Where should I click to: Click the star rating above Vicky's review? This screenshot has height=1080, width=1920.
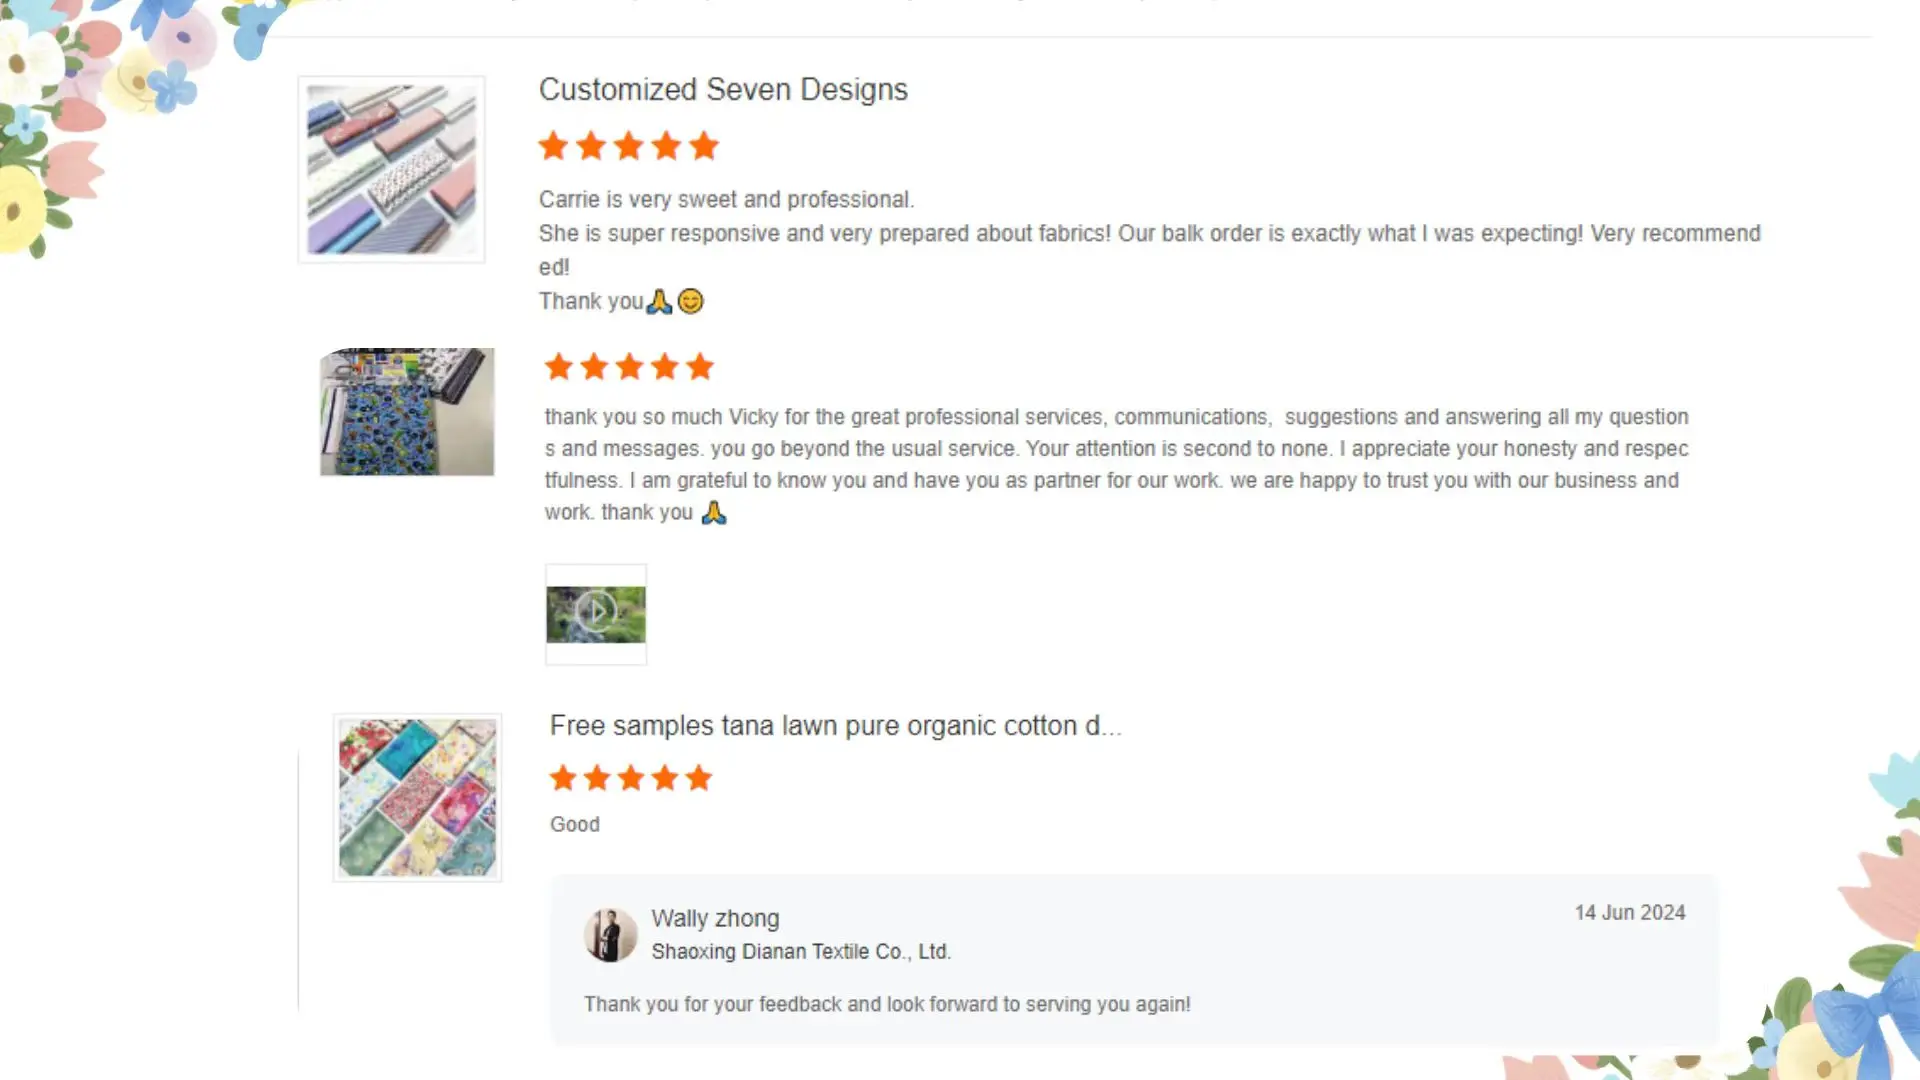(629, 367)
